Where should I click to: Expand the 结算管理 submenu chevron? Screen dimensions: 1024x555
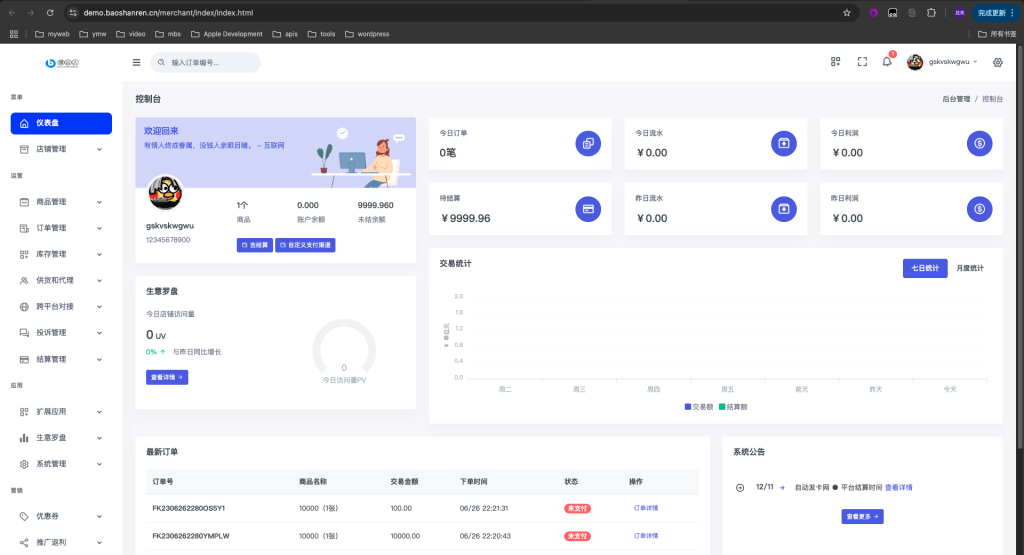99,360
